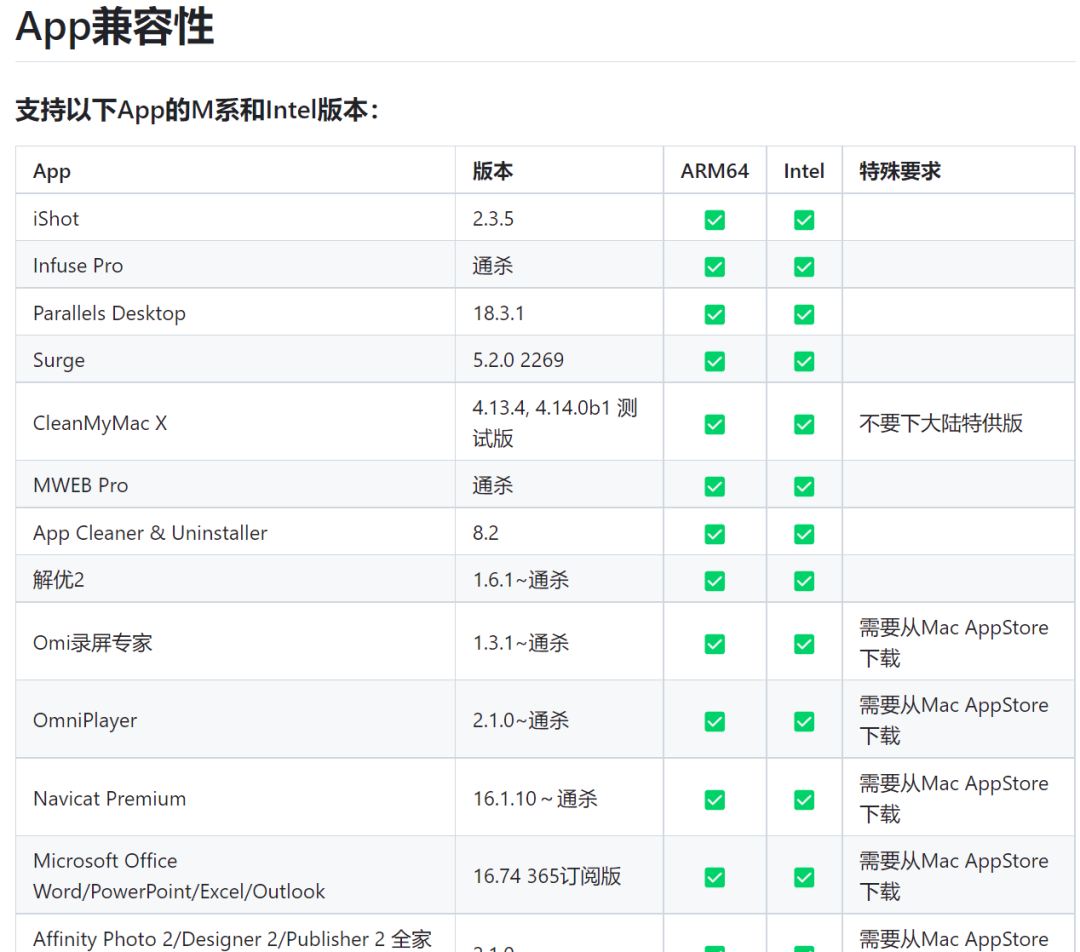This screenshot has width=1080, height=952.
Task: Select the Surge app name cell
Action: click(235, 360)
